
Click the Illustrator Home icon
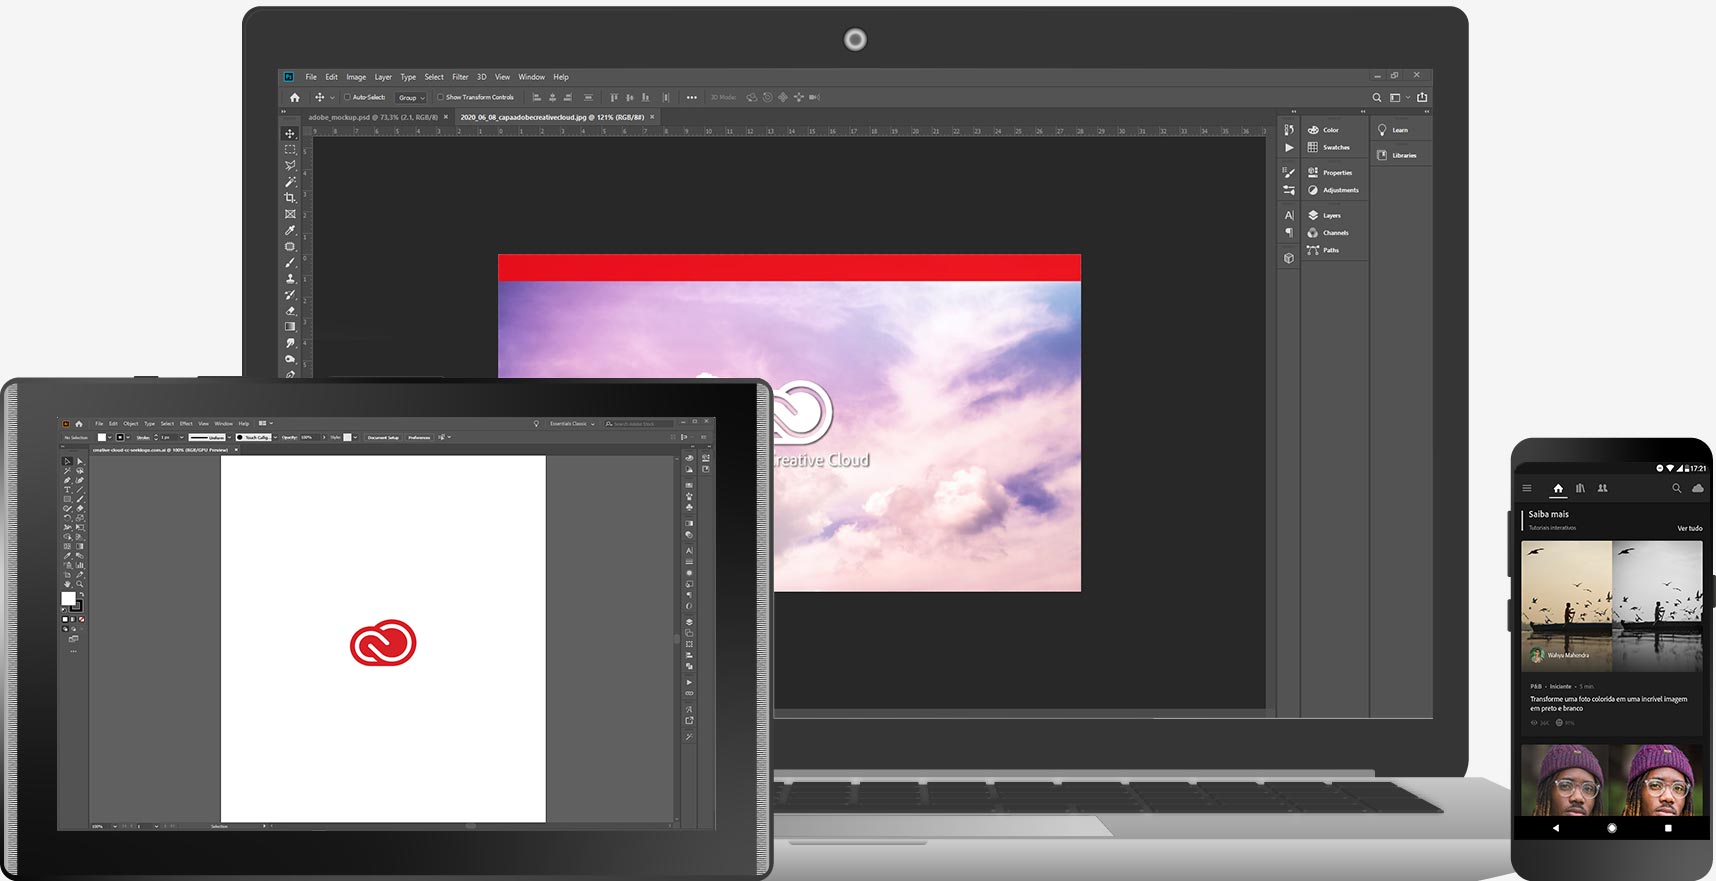pos(79,424)
